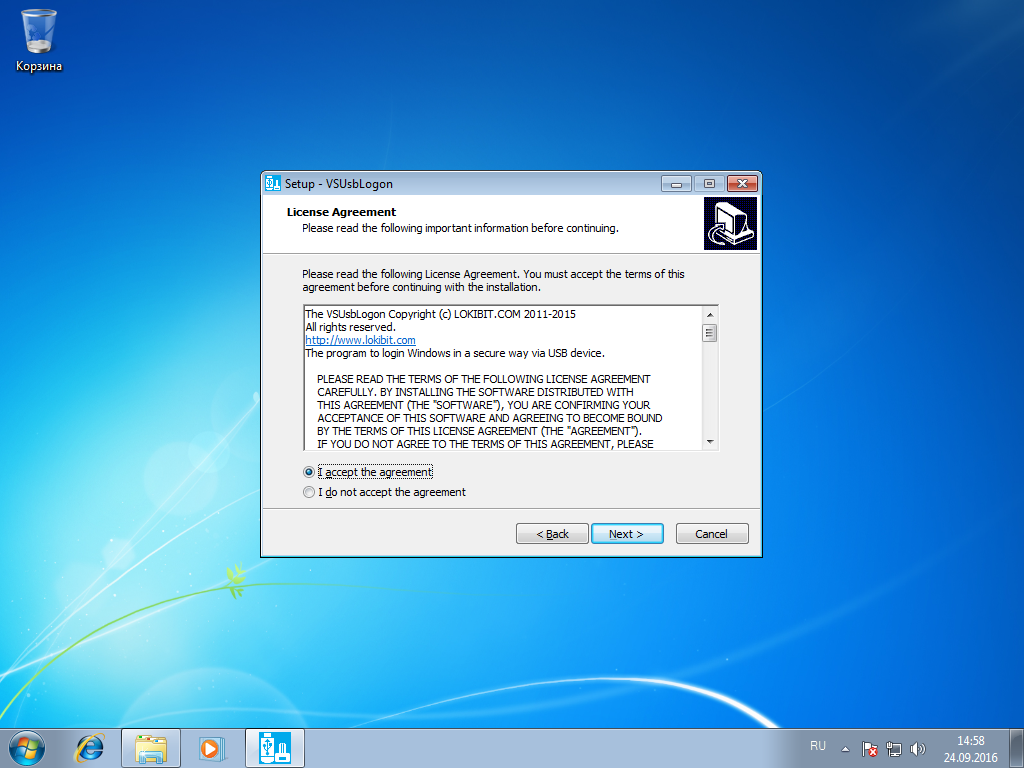This screenshot has height=768, width=1024.
Task: Open the Action Center flag icon
Action: [869, 749]
